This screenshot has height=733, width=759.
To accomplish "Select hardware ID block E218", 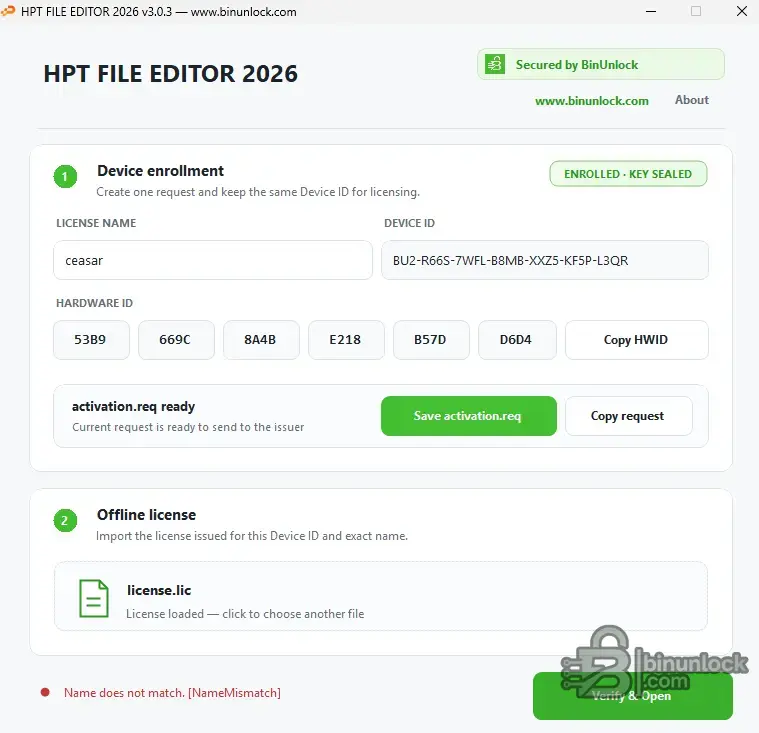I will tap(346, 340).
